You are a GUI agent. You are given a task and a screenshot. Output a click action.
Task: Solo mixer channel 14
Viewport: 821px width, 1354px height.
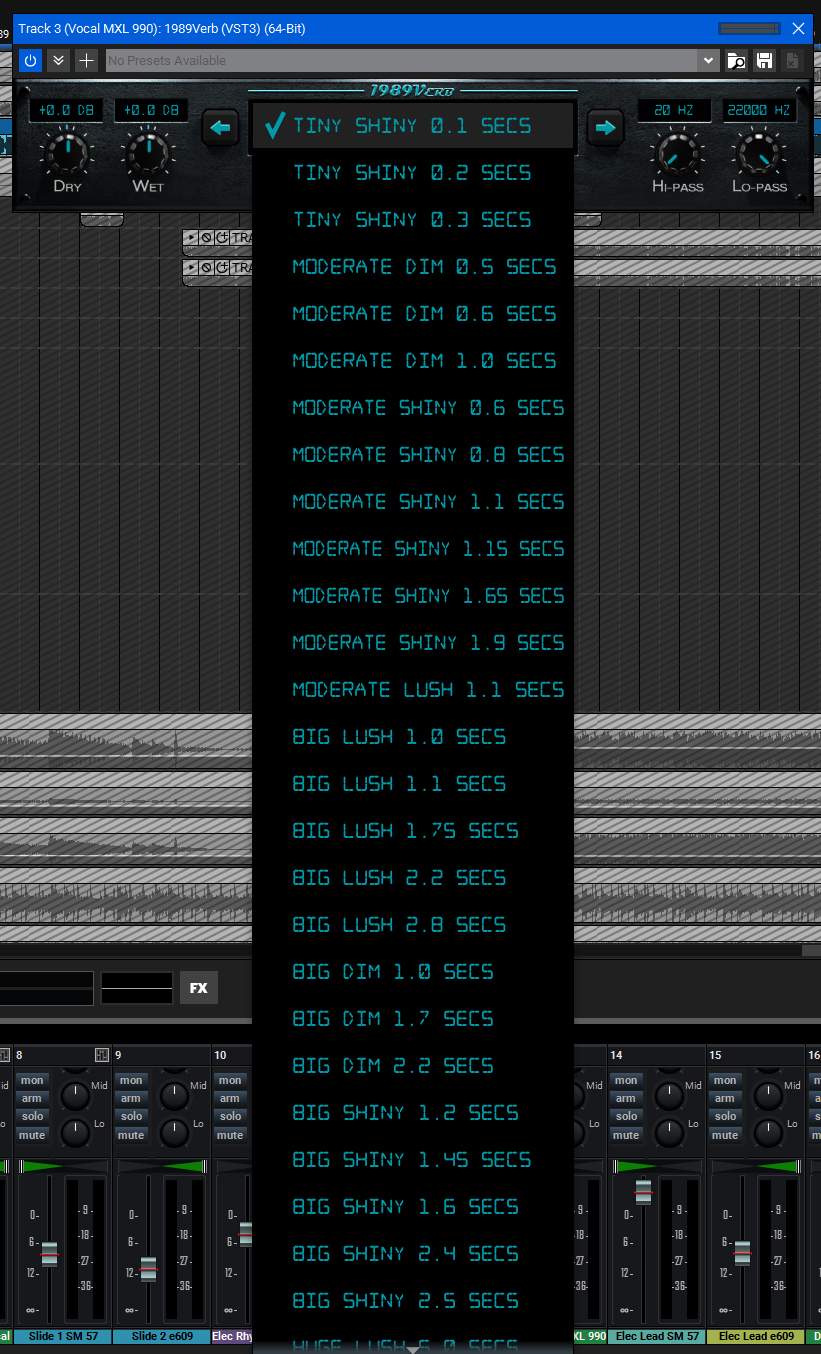click(x=626, y=1116)
